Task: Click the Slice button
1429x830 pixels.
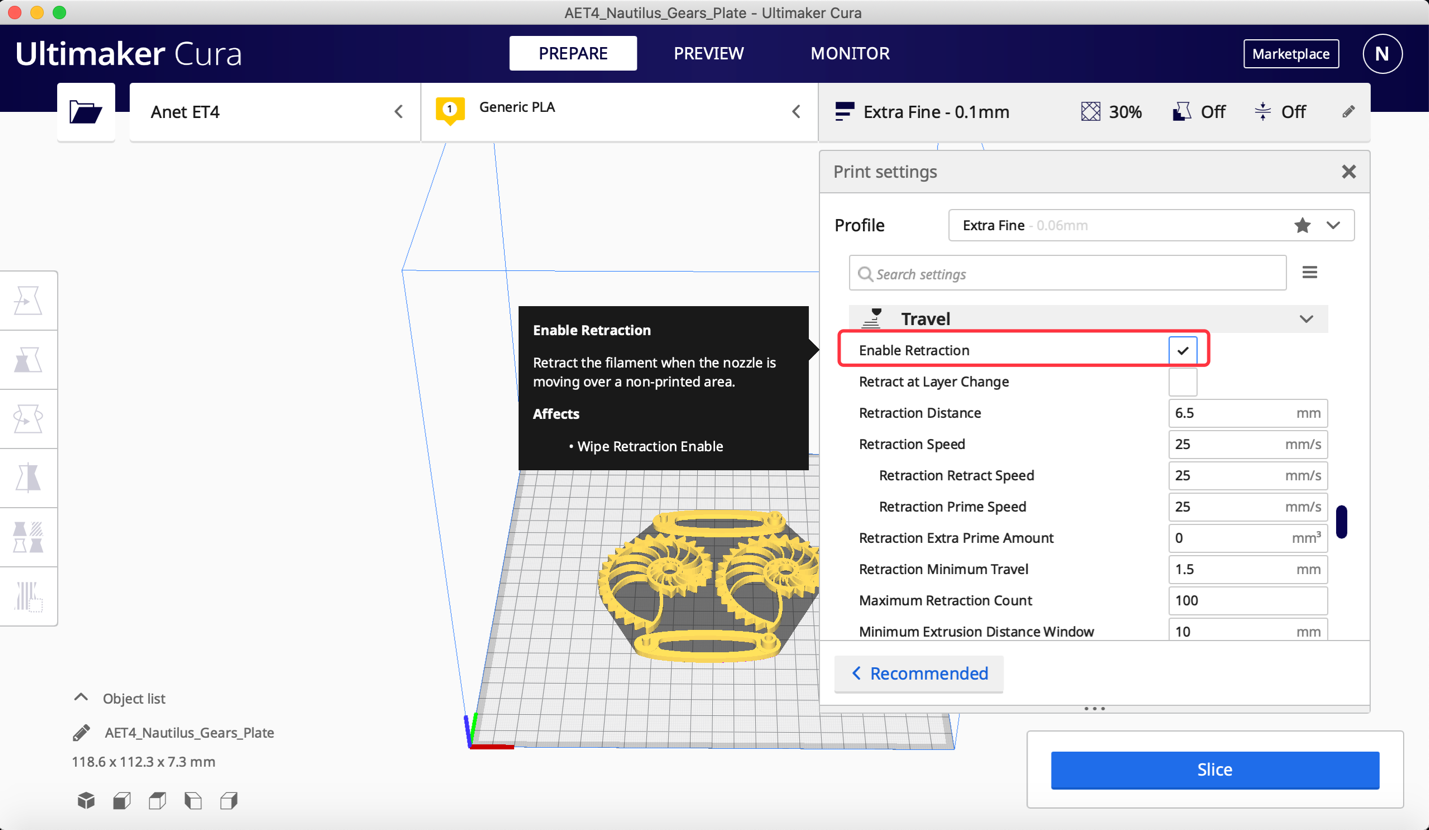Action: click(1215, 770)
